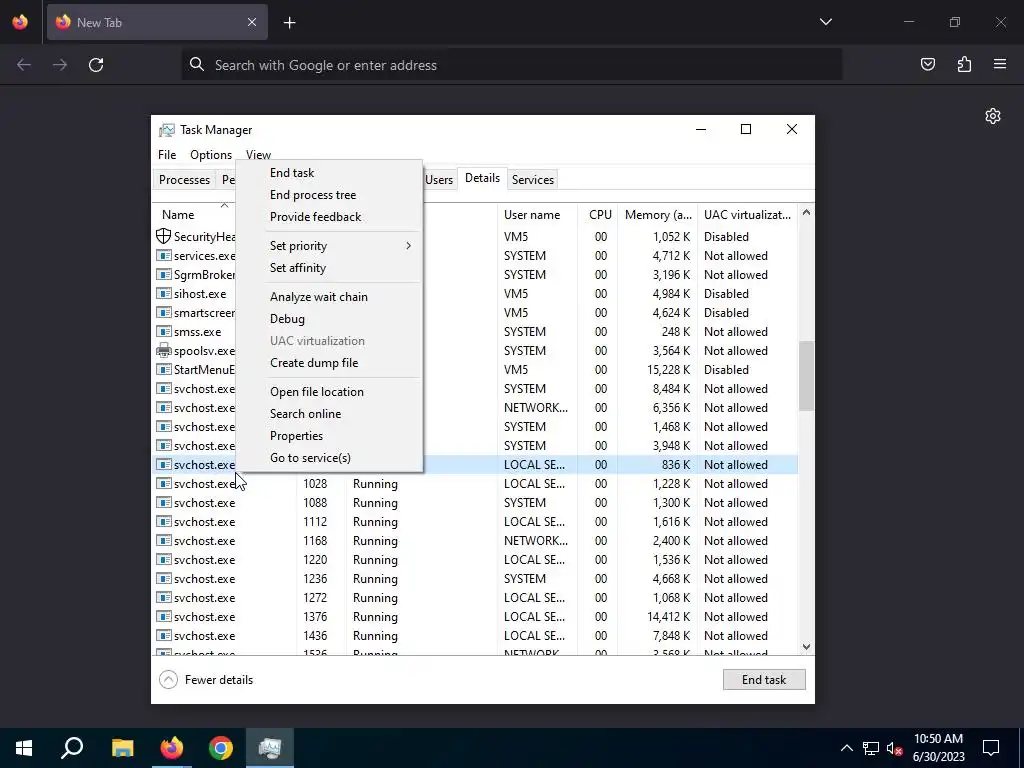Click the network tray icon

871,748
